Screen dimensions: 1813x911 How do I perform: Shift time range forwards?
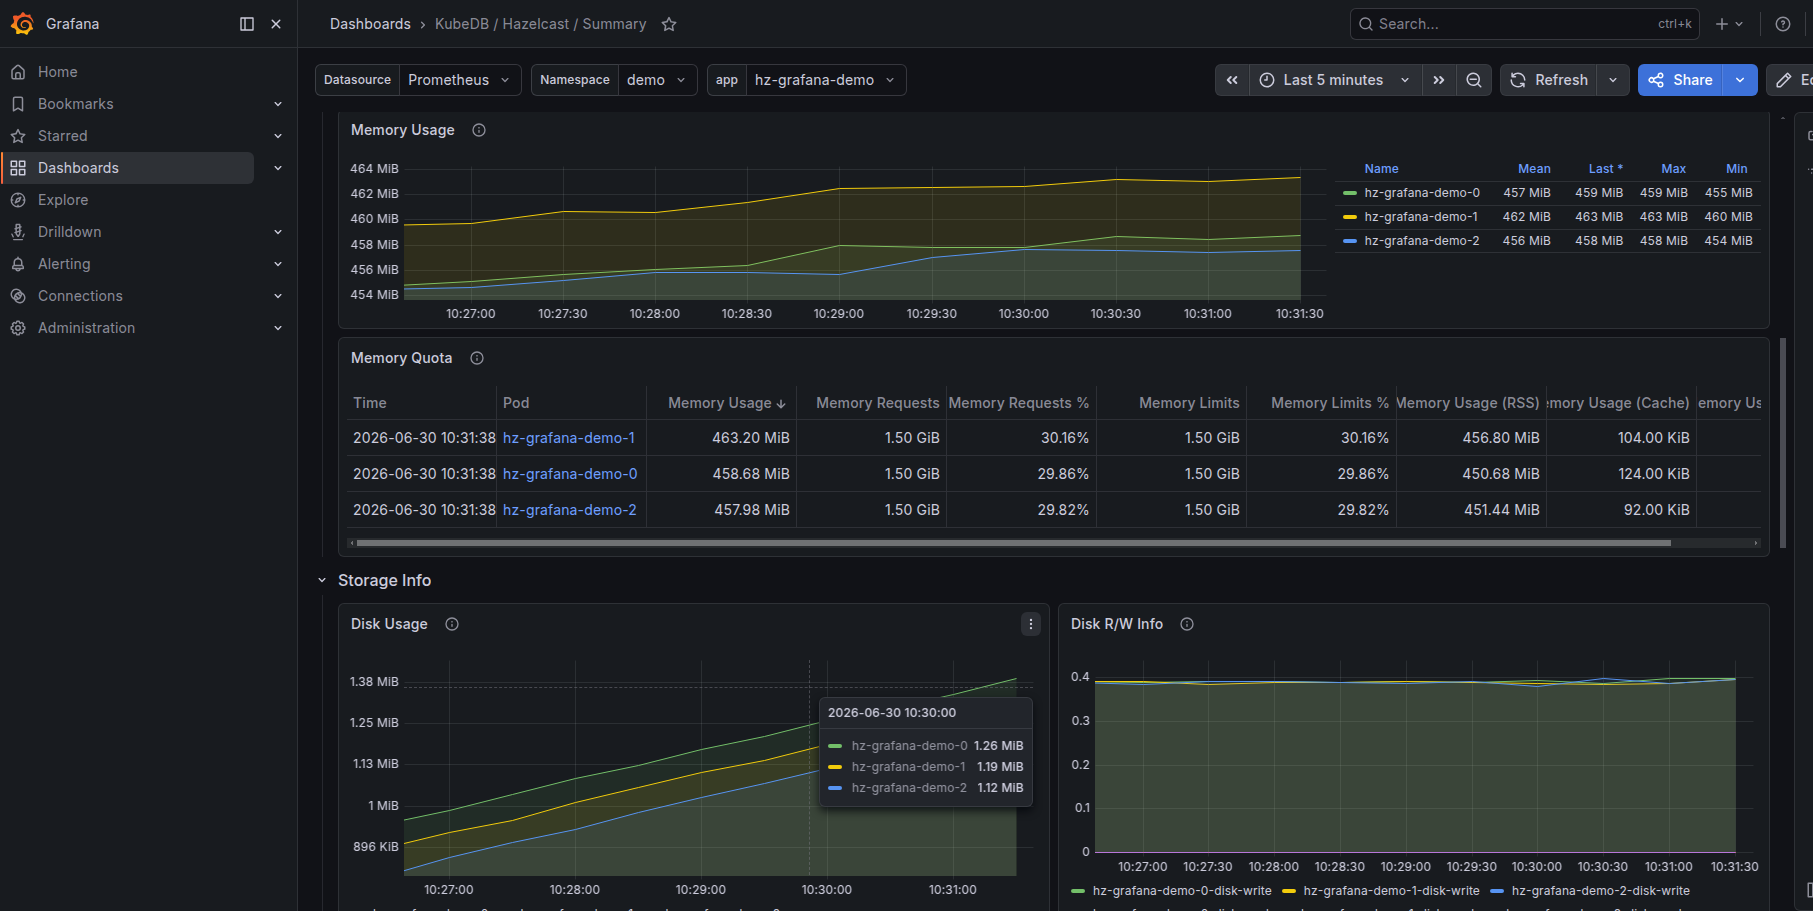1438,80
